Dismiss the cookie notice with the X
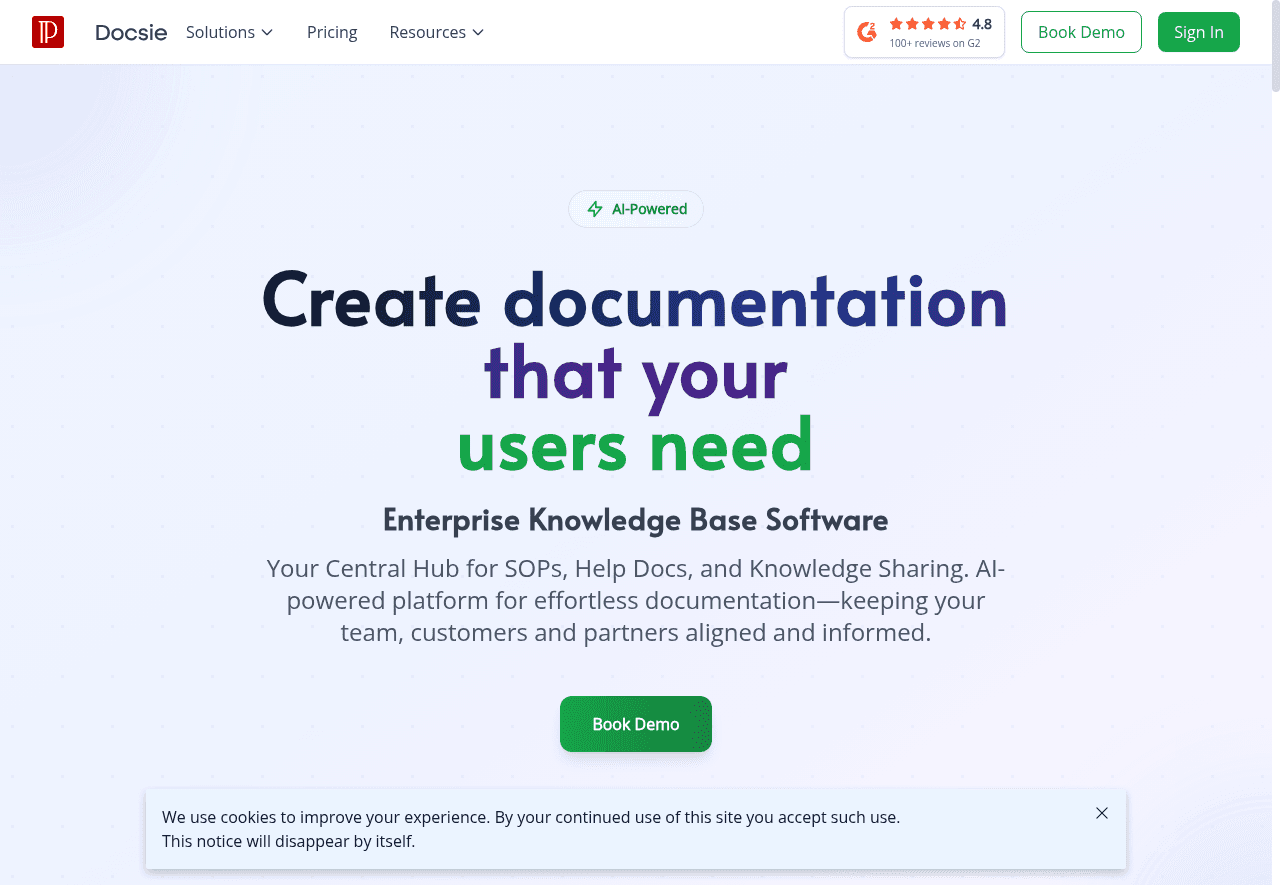This screenshot has width=1280, height=885. [1102, 813]
